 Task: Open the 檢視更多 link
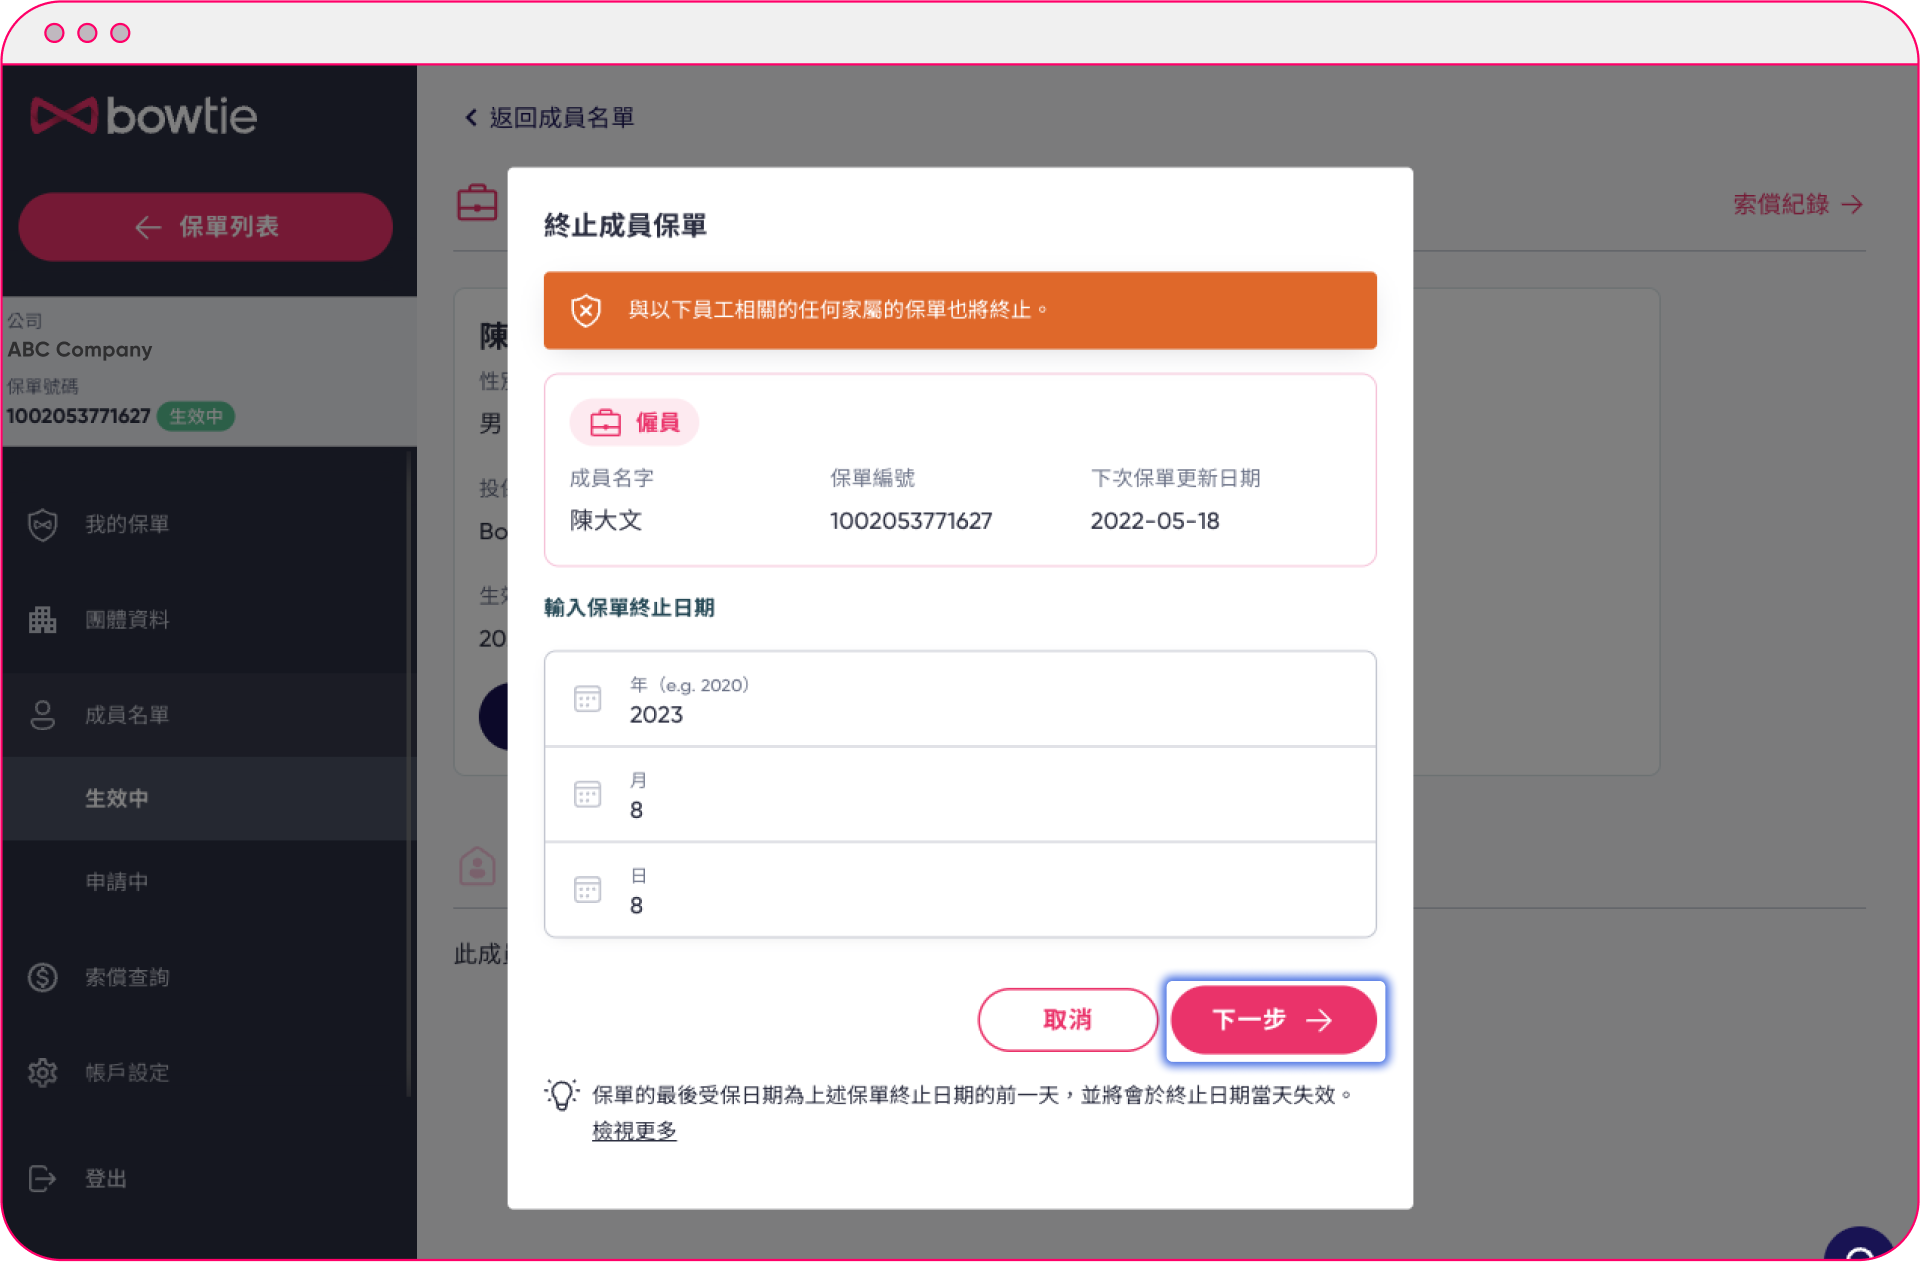(x=633, y=1130)
